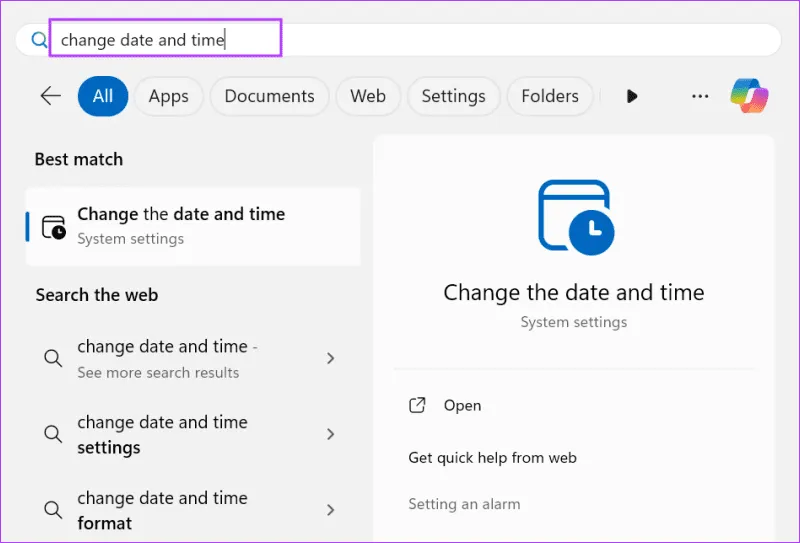The image size is (800, 543).
Task: Select the All filter tab
Action: (x=103, y=96)
